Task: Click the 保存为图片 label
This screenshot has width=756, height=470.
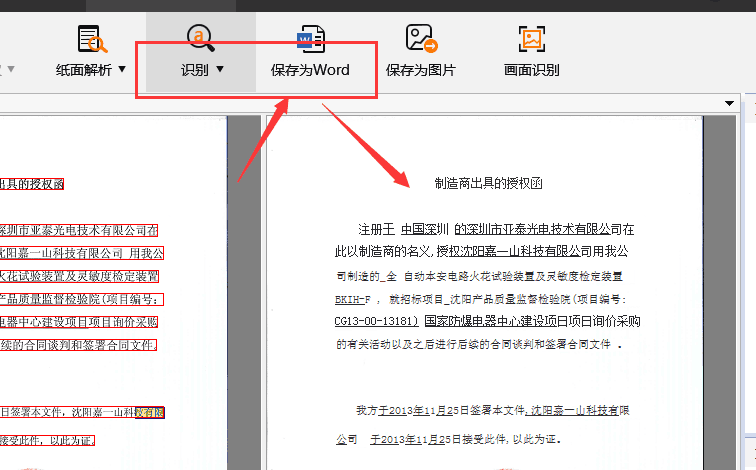Action: tap(420, 70)
